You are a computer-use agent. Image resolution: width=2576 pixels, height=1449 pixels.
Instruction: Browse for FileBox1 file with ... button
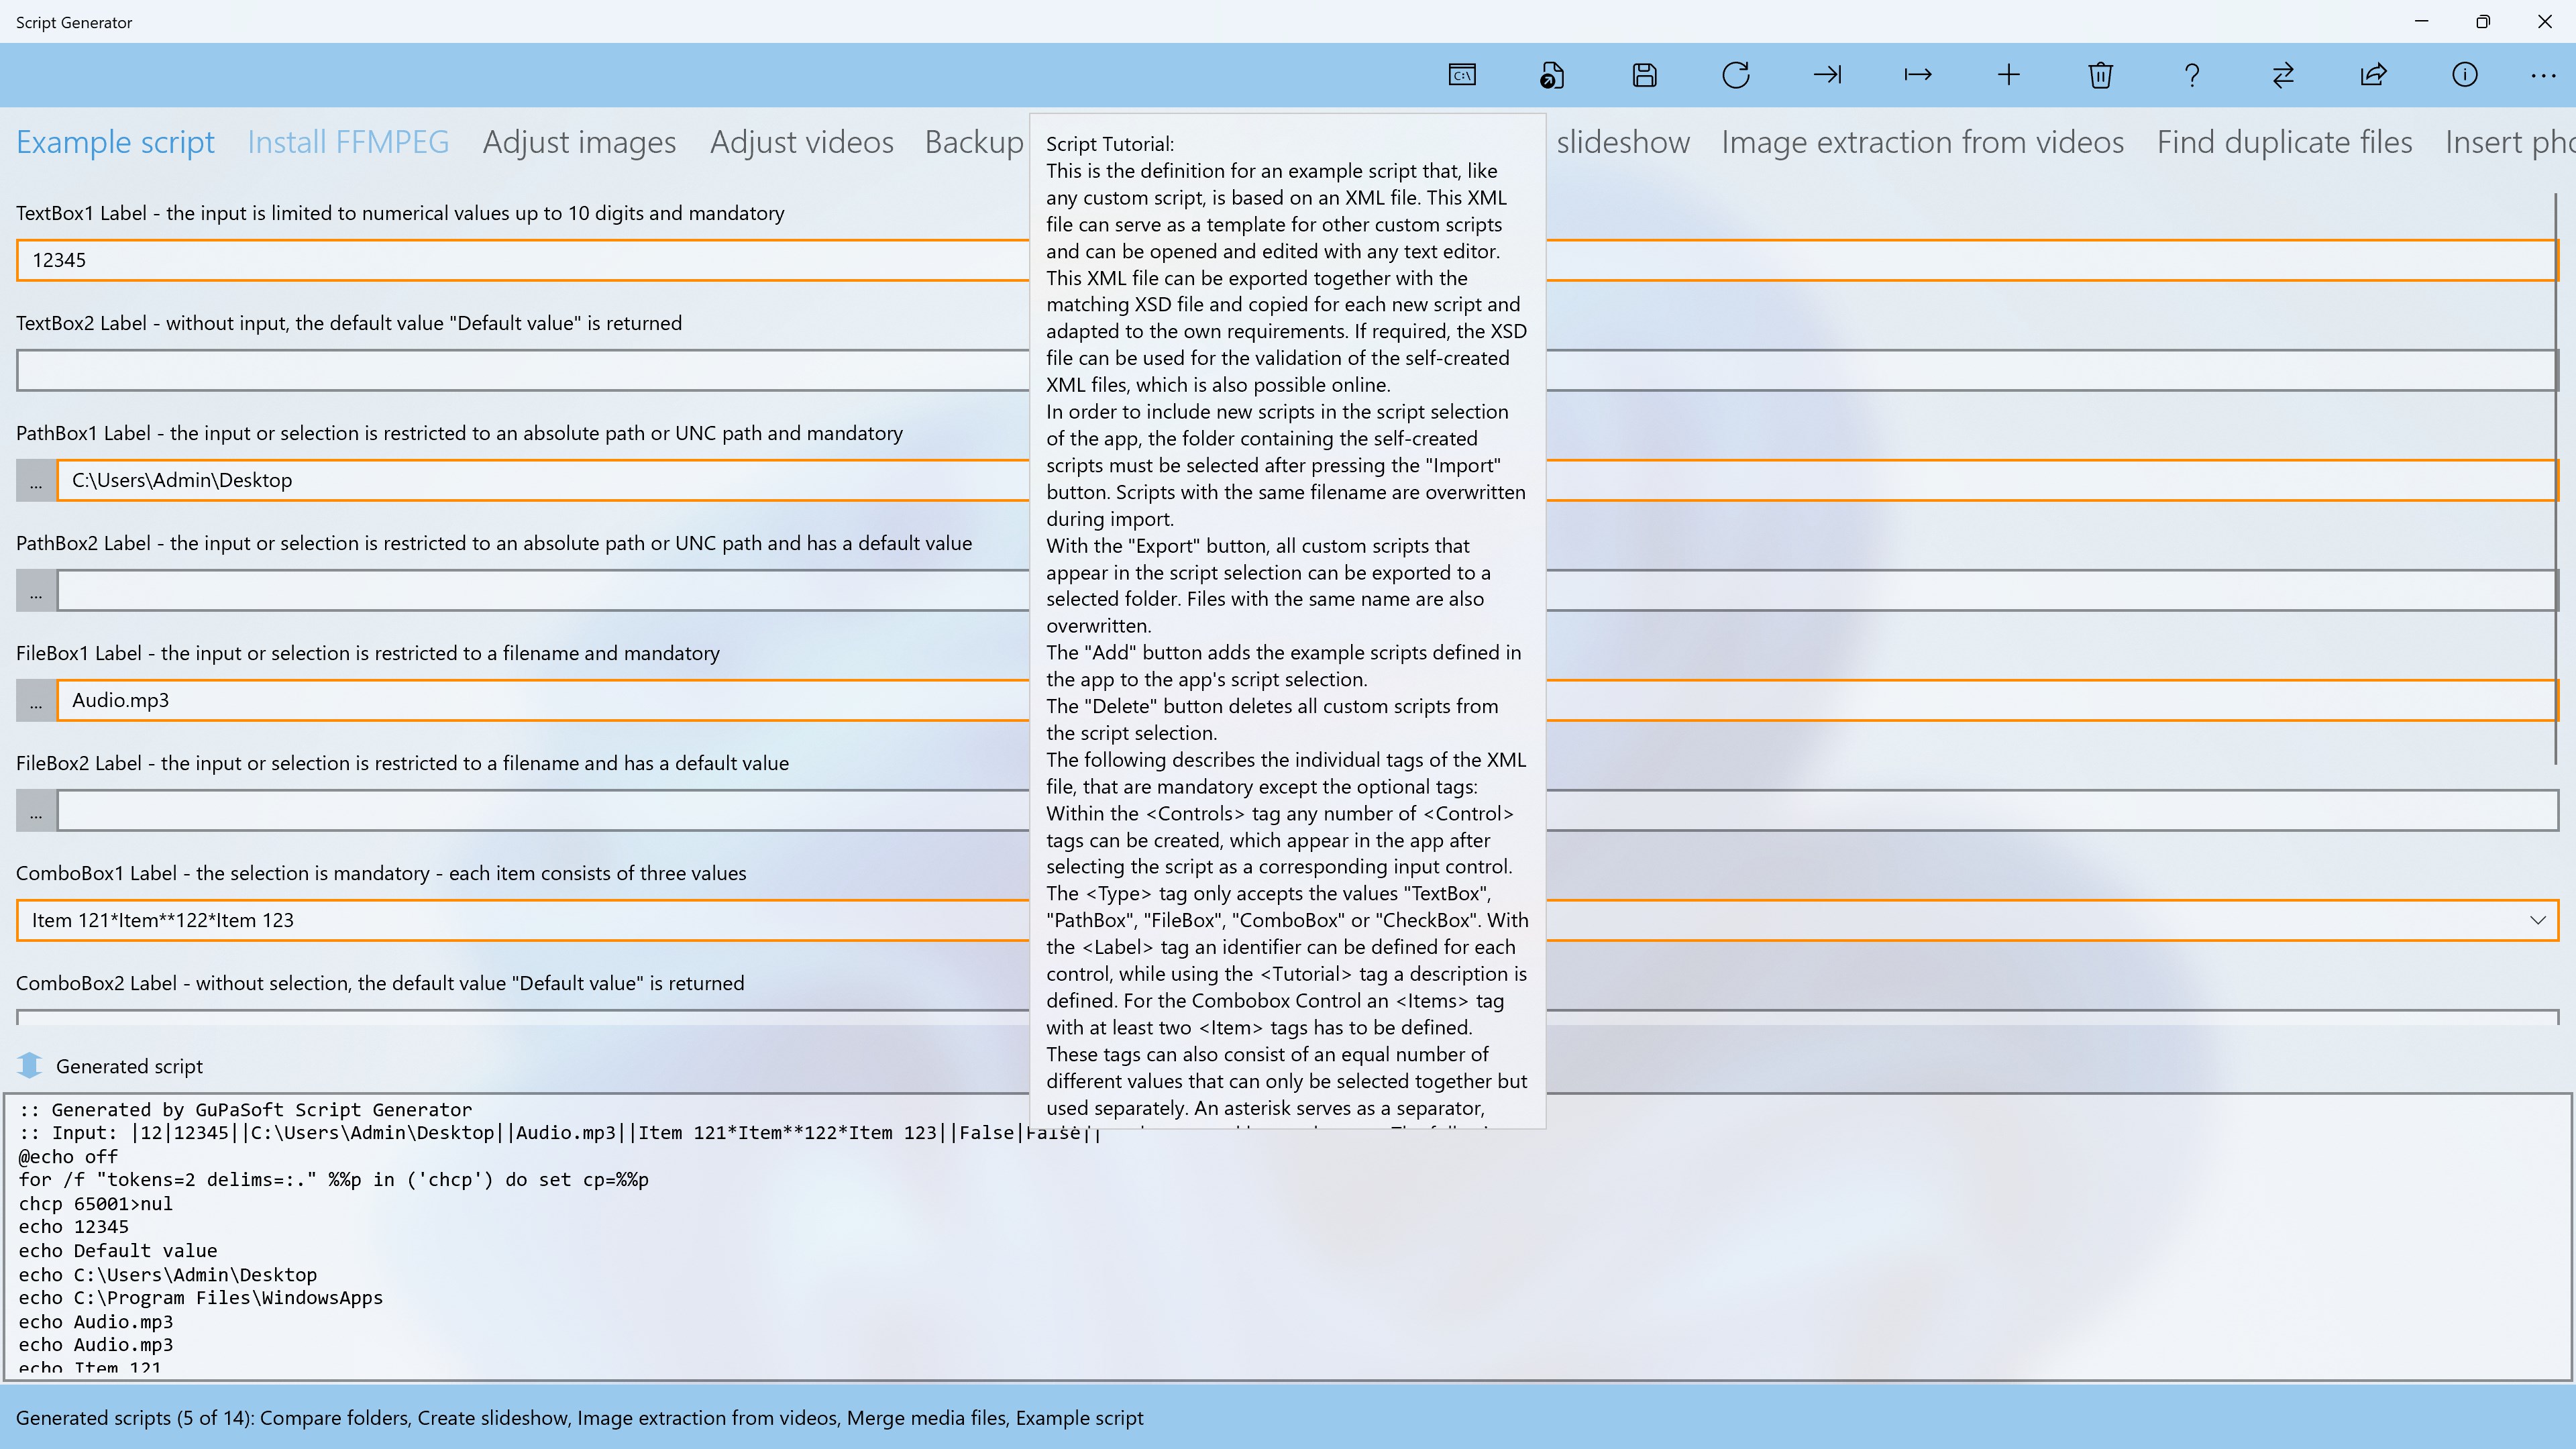36,701
